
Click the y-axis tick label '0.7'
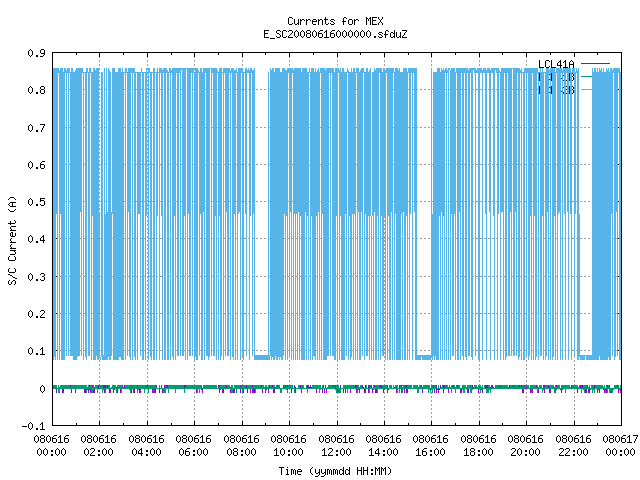(36, 128)
